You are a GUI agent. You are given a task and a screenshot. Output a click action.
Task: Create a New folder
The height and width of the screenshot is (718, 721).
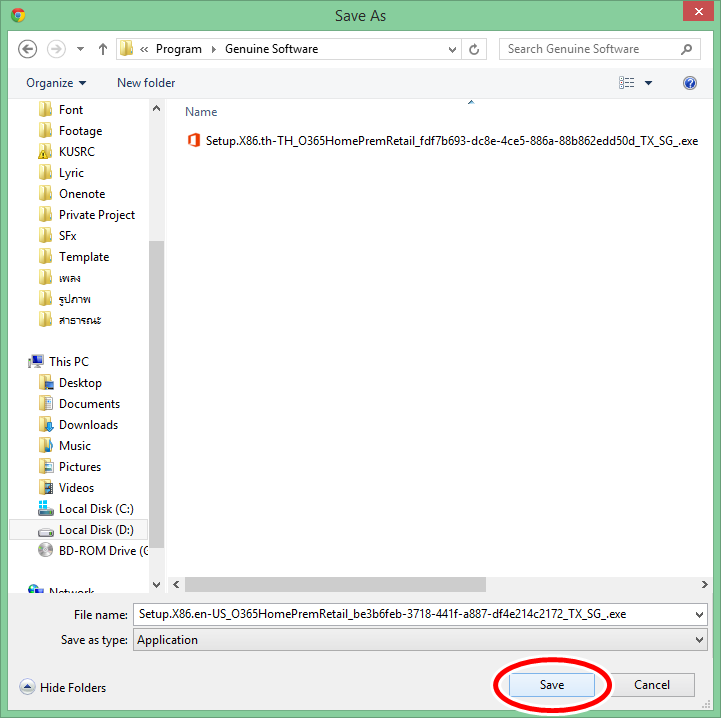tap(146, 83)
